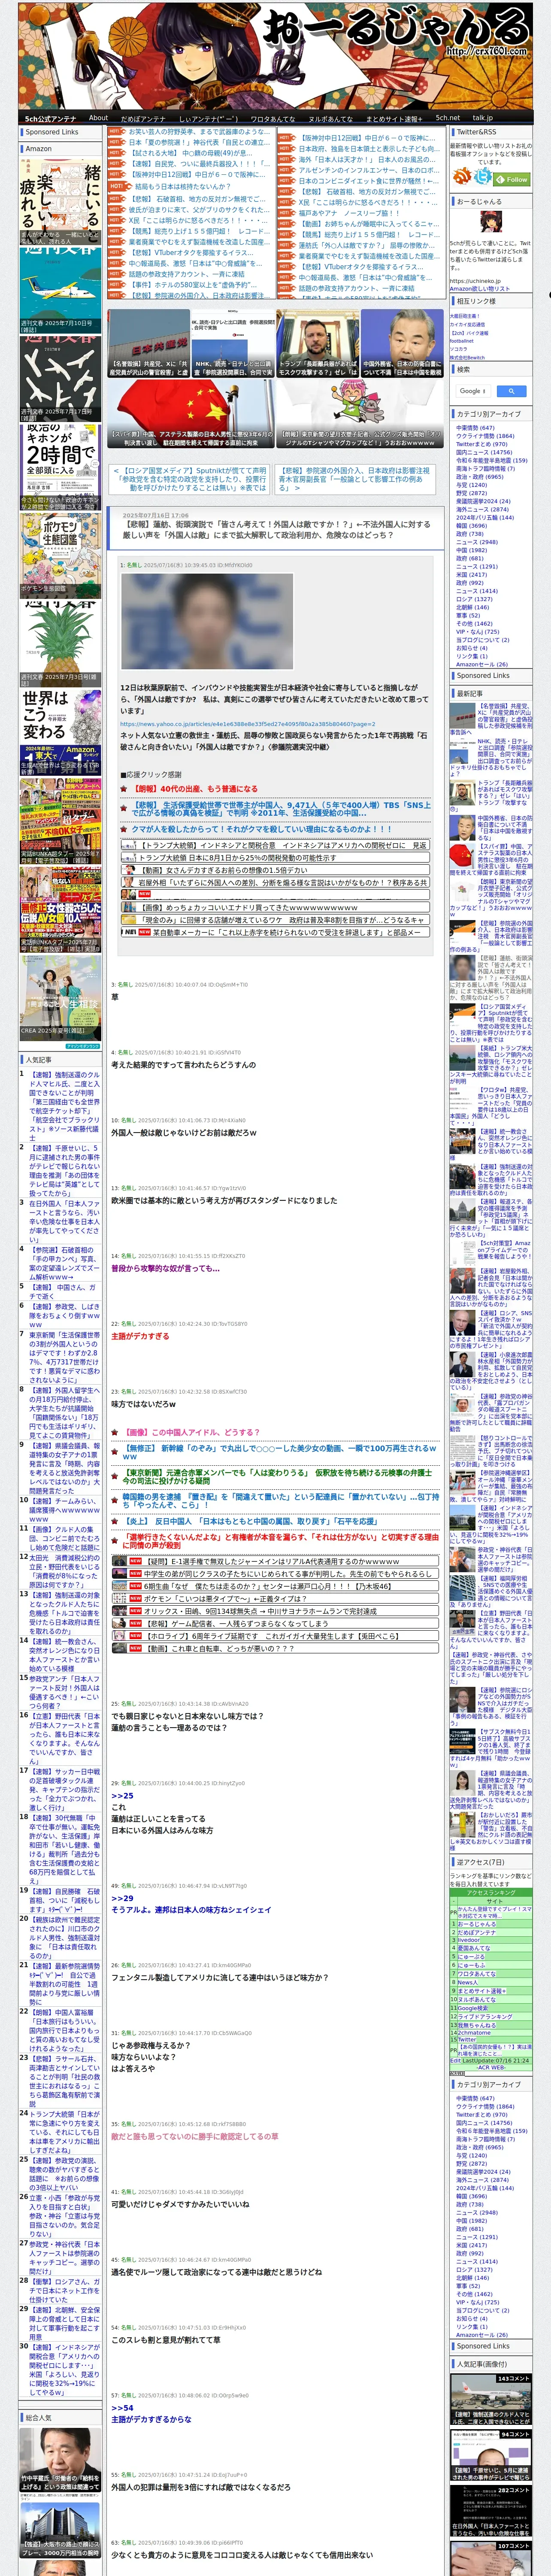Open the -ACR WEB- link

(490, 2066)
